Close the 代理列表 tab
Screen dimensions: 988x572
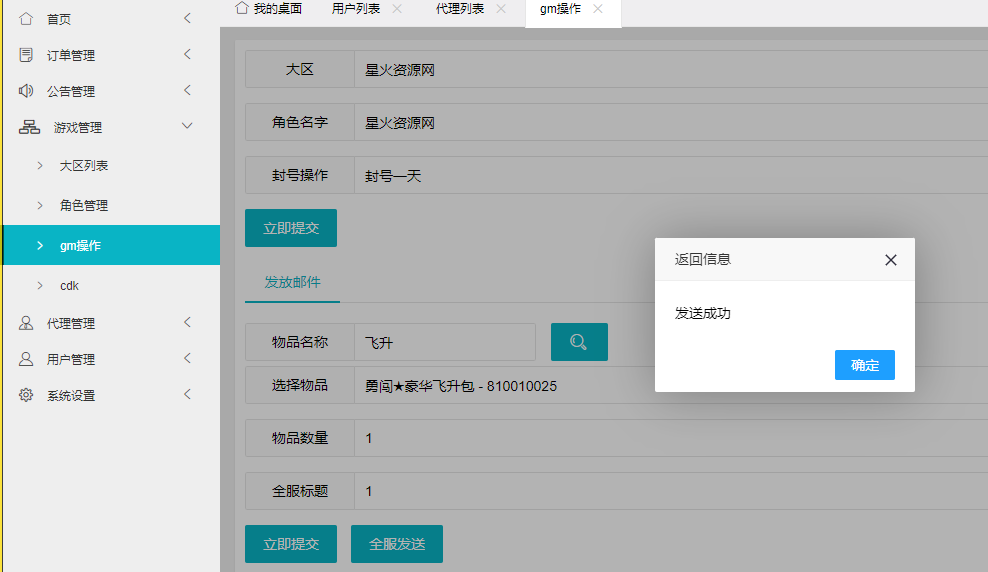tap(501, 9)
